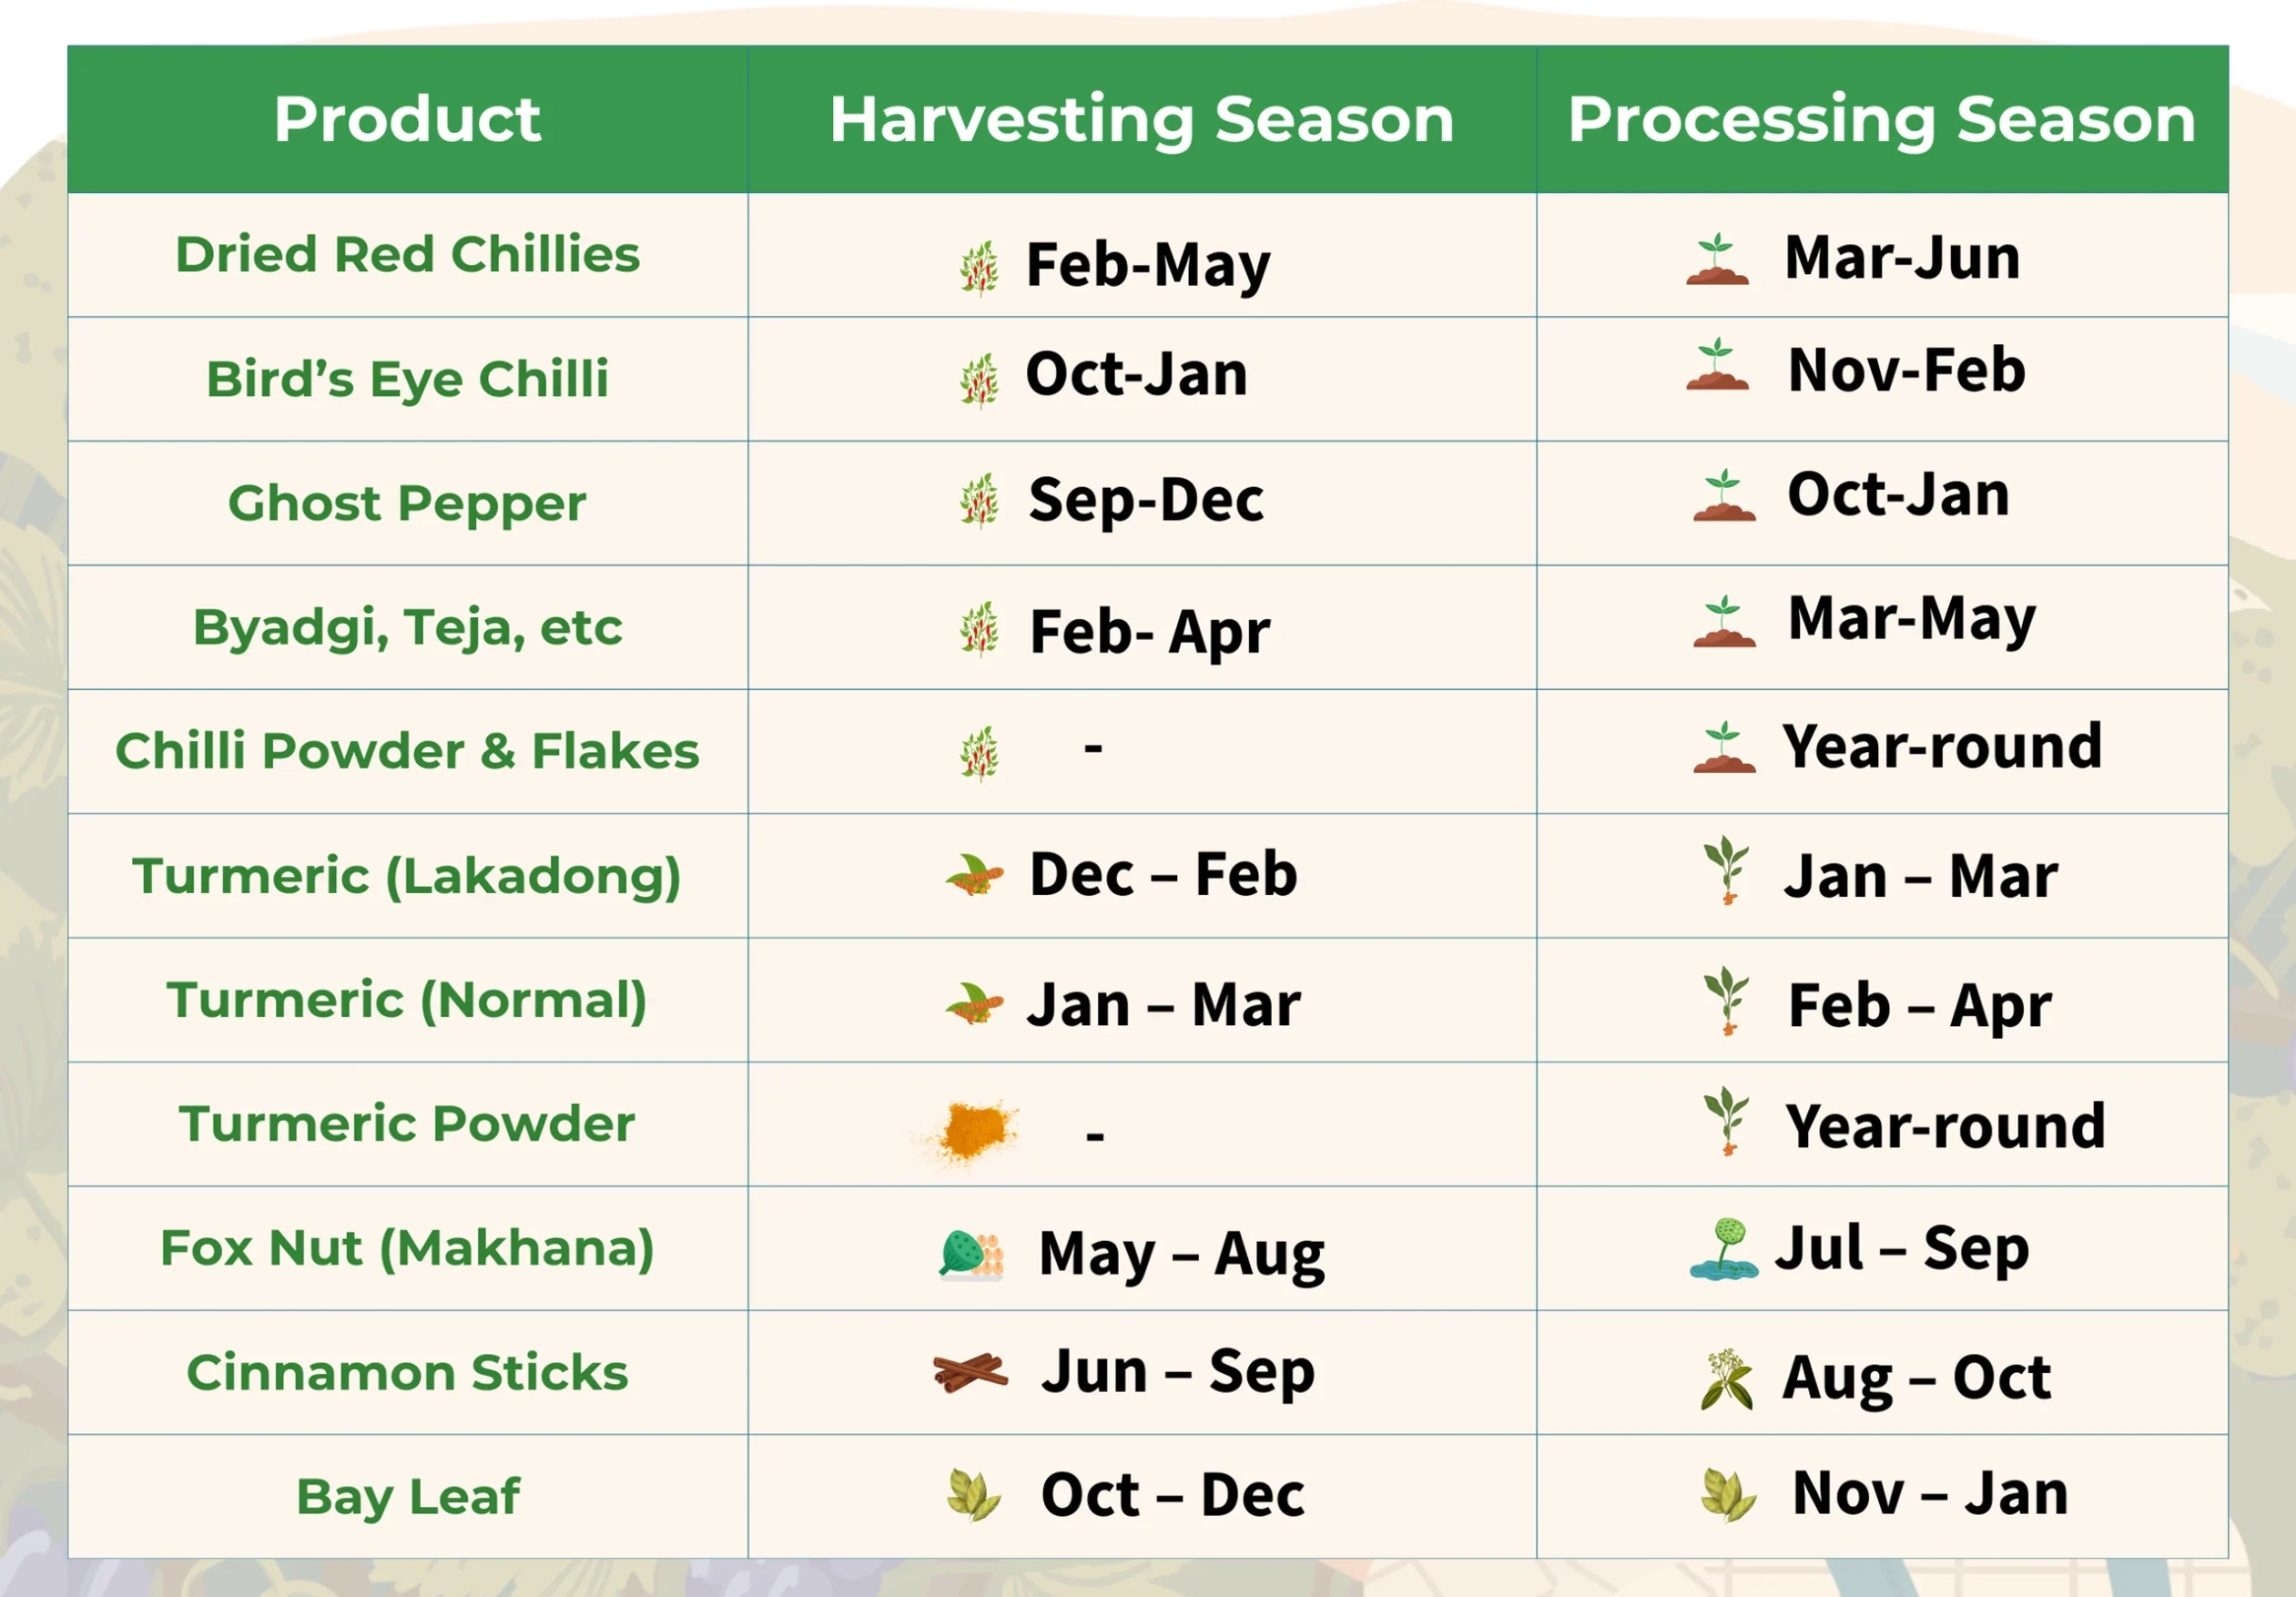This screenshot has height=1597, width=2296.
Task: Click the lotus pond icon next to Jul – Sep
Action: tap(1724, 1248)
